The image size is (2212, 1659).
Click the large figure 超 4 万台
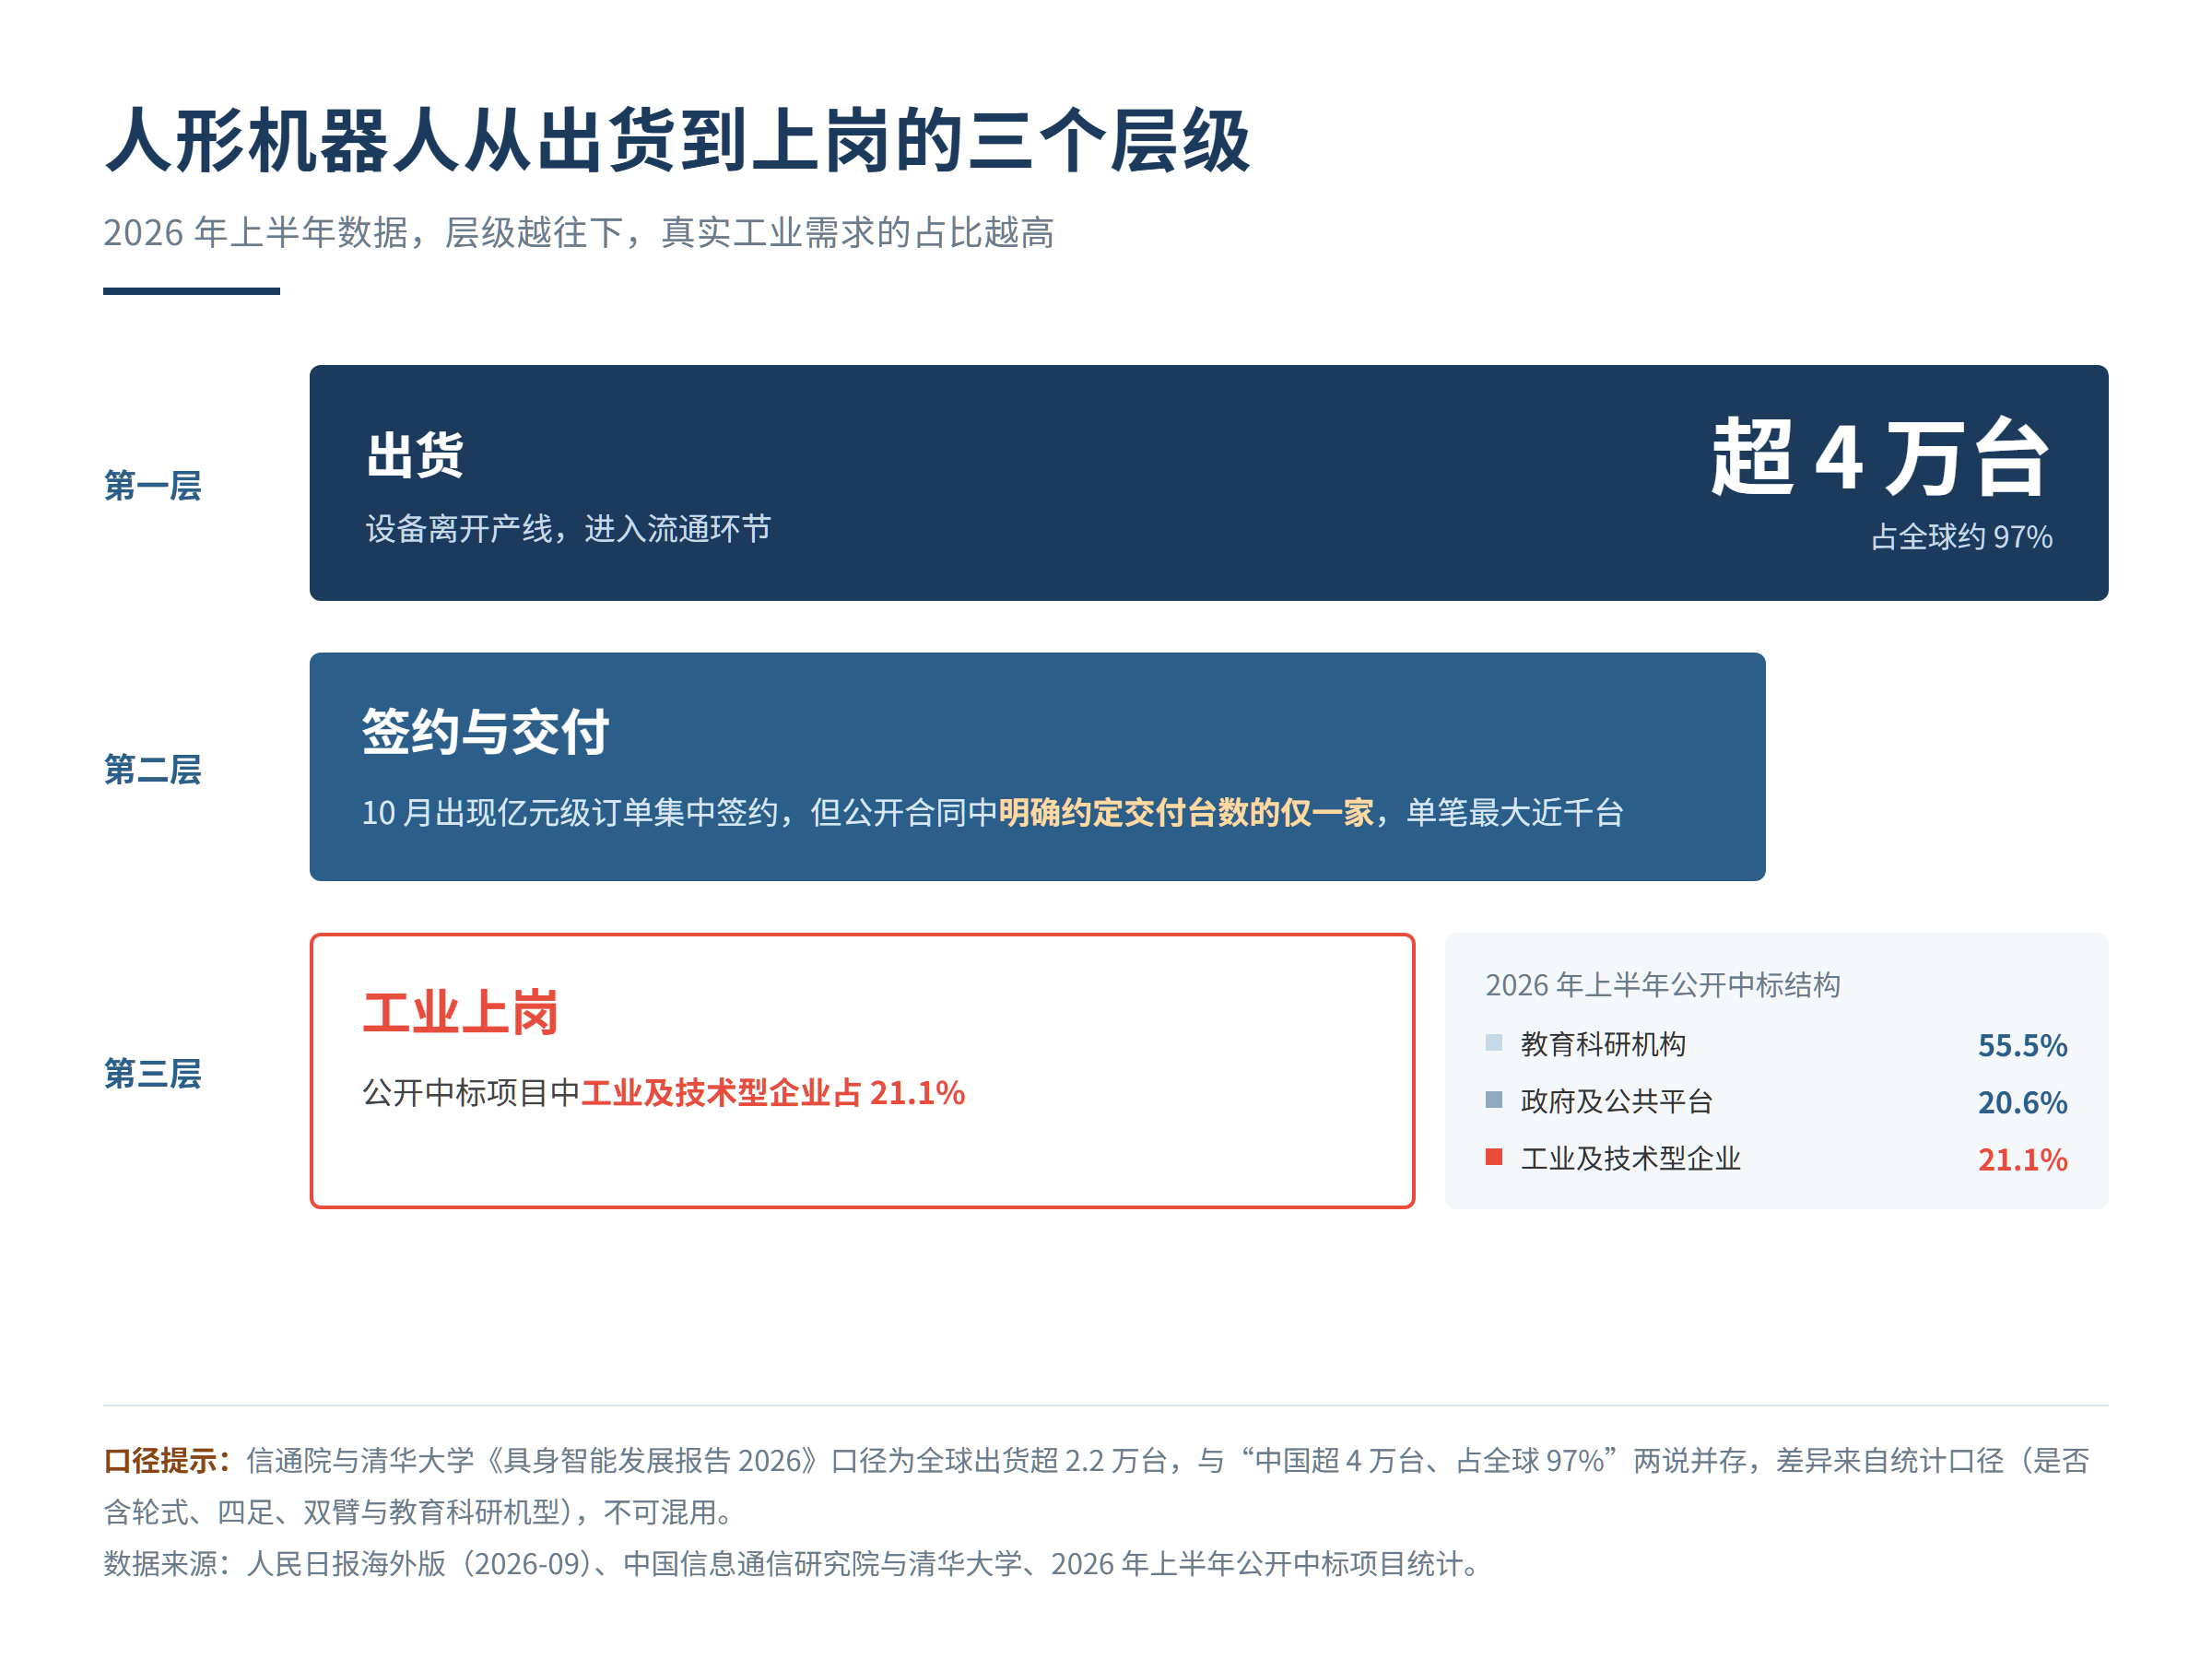[1880, 458]
